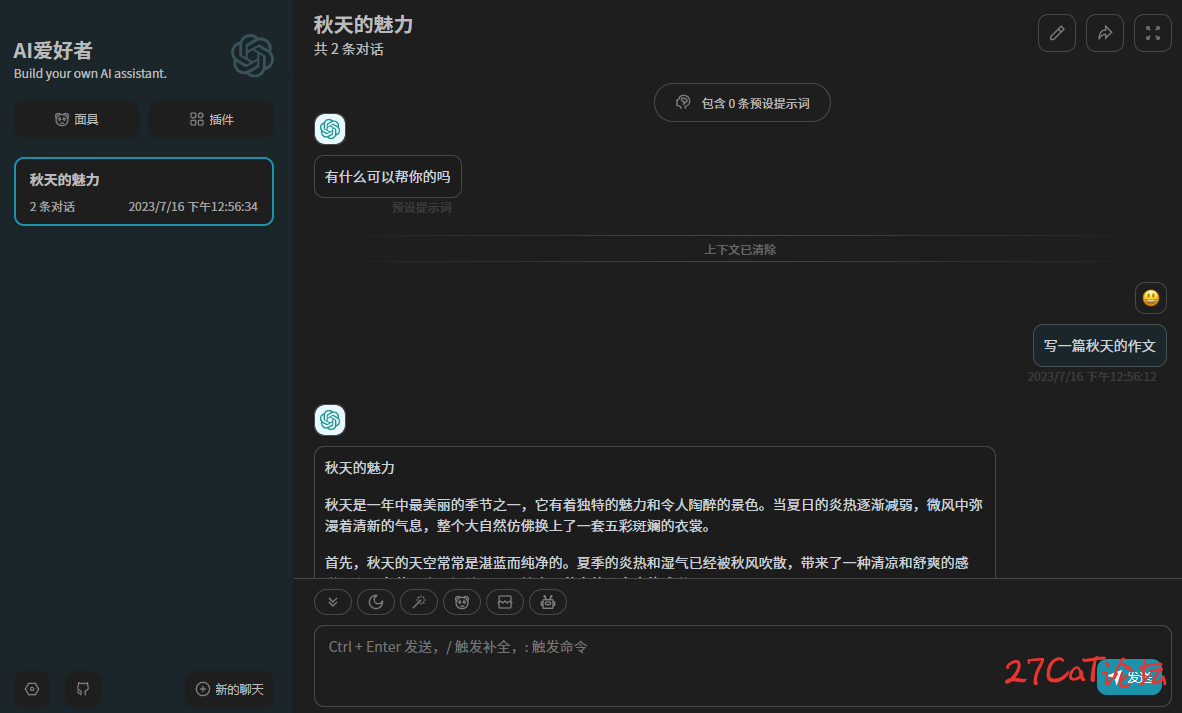Click the clear-context break icon in toolbar
The width and height of the screenshot is (1182, 713).
point(505,601)
